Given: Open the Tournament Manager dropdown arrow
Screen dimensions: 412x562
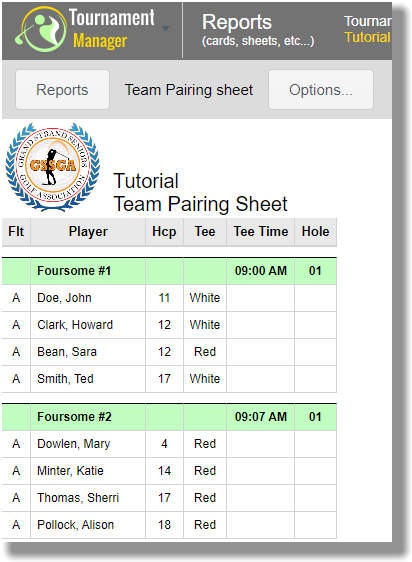Looking at the screenshot, I should pos(166,29).
